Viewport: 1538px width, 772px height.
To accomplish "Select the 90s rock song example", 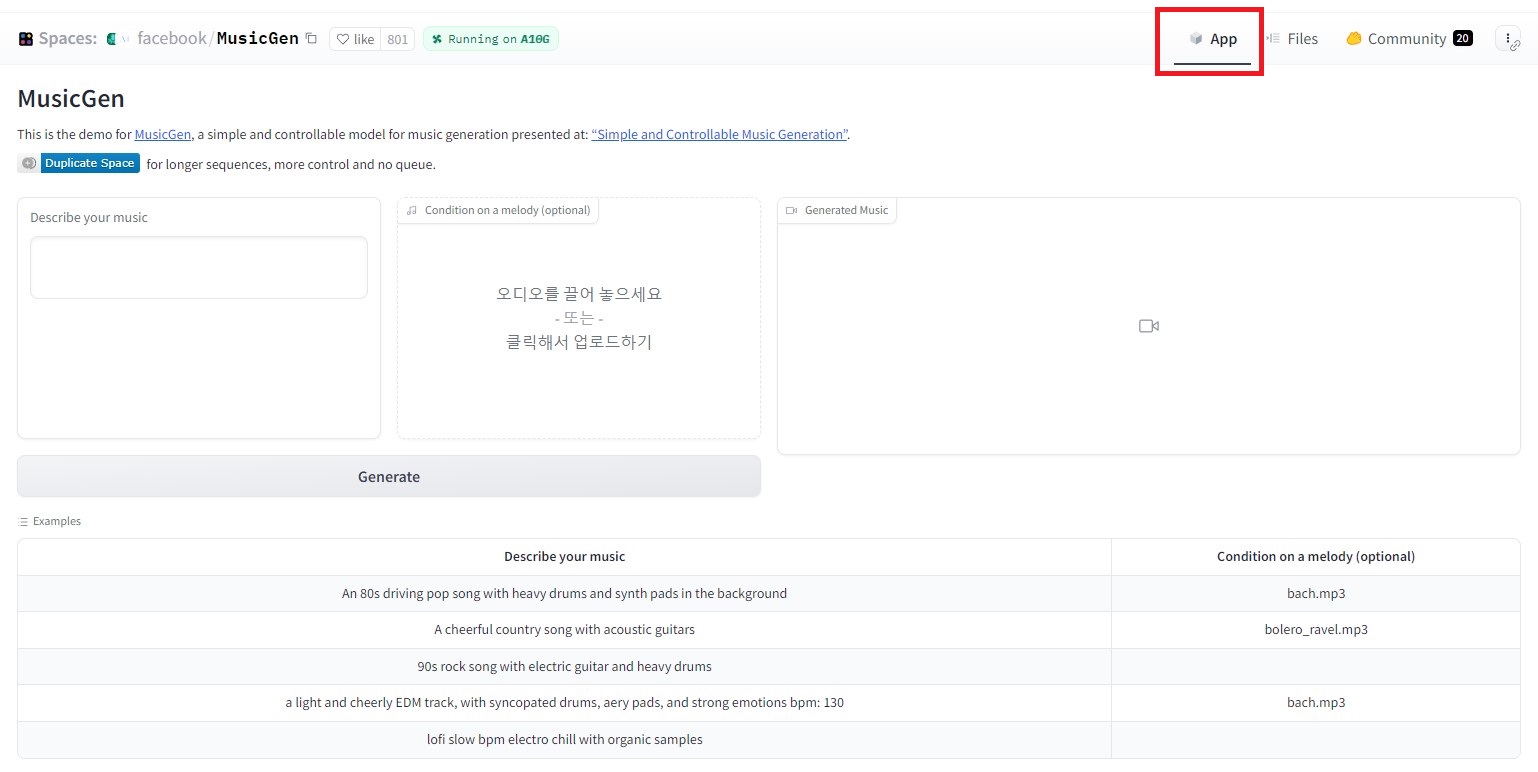I will (x=564, y=667).
